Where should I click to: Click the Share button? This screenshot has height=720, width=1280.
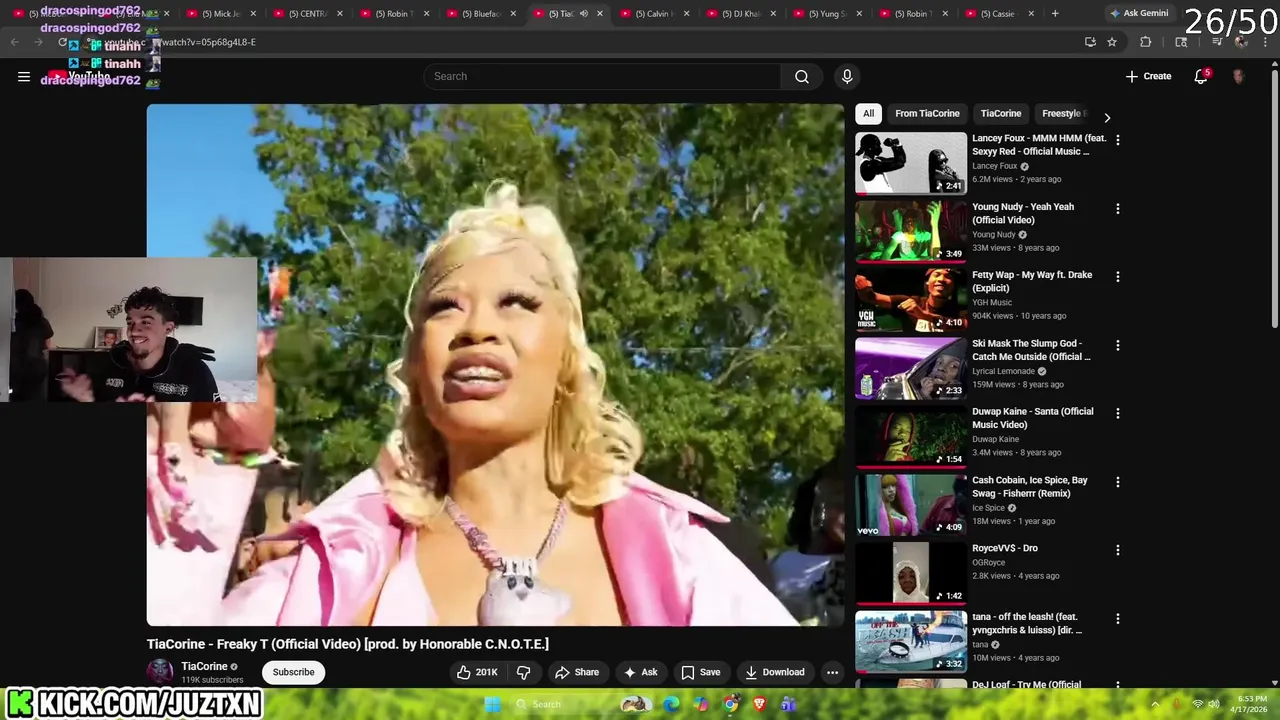click(x=577, y=672)
